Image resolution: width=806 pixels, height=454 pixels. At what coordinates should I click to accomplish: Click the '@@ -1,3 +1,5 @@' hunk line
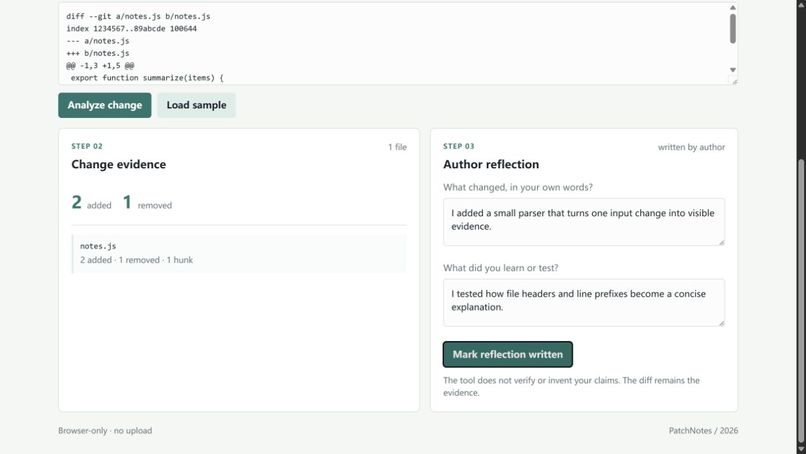click(100, 66)
